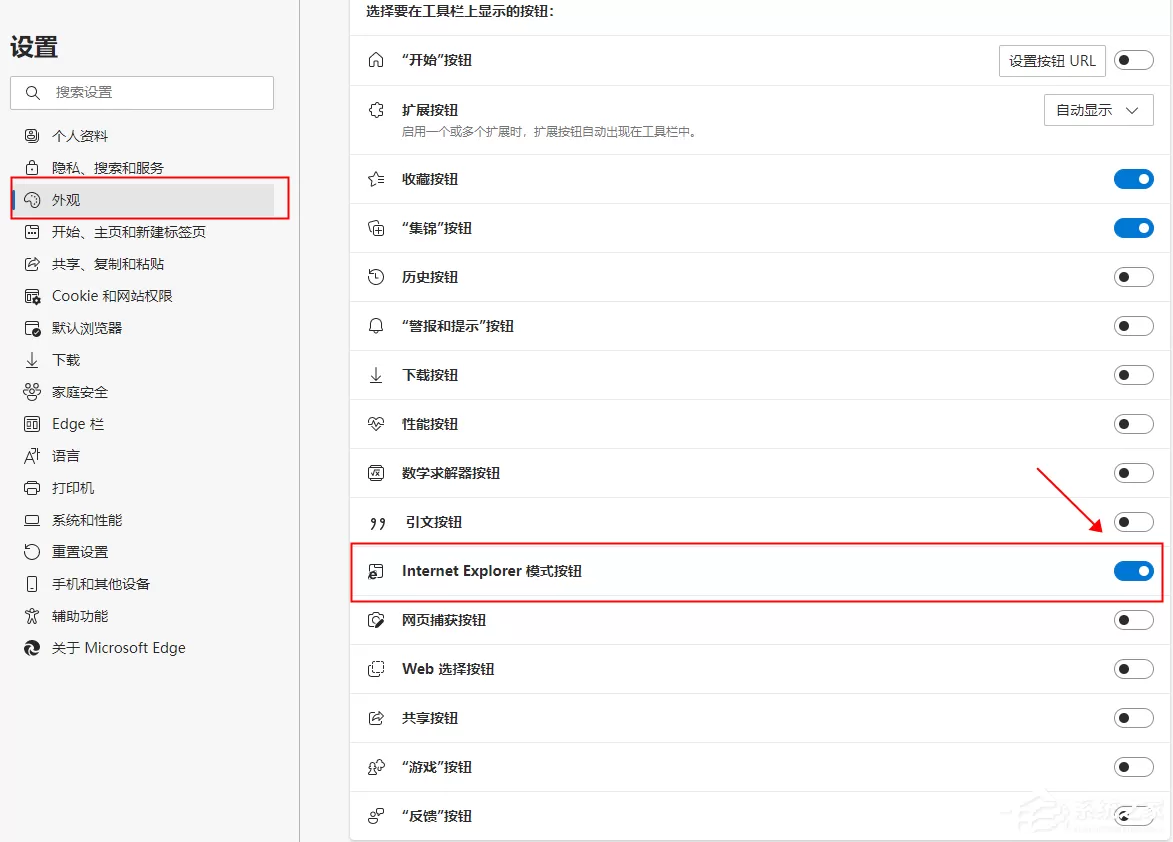This screenshot has width=1173, height=842.
Task: Click the Edge logo icon beside 关于 Microsoft Edge
Action: (31, 648)
